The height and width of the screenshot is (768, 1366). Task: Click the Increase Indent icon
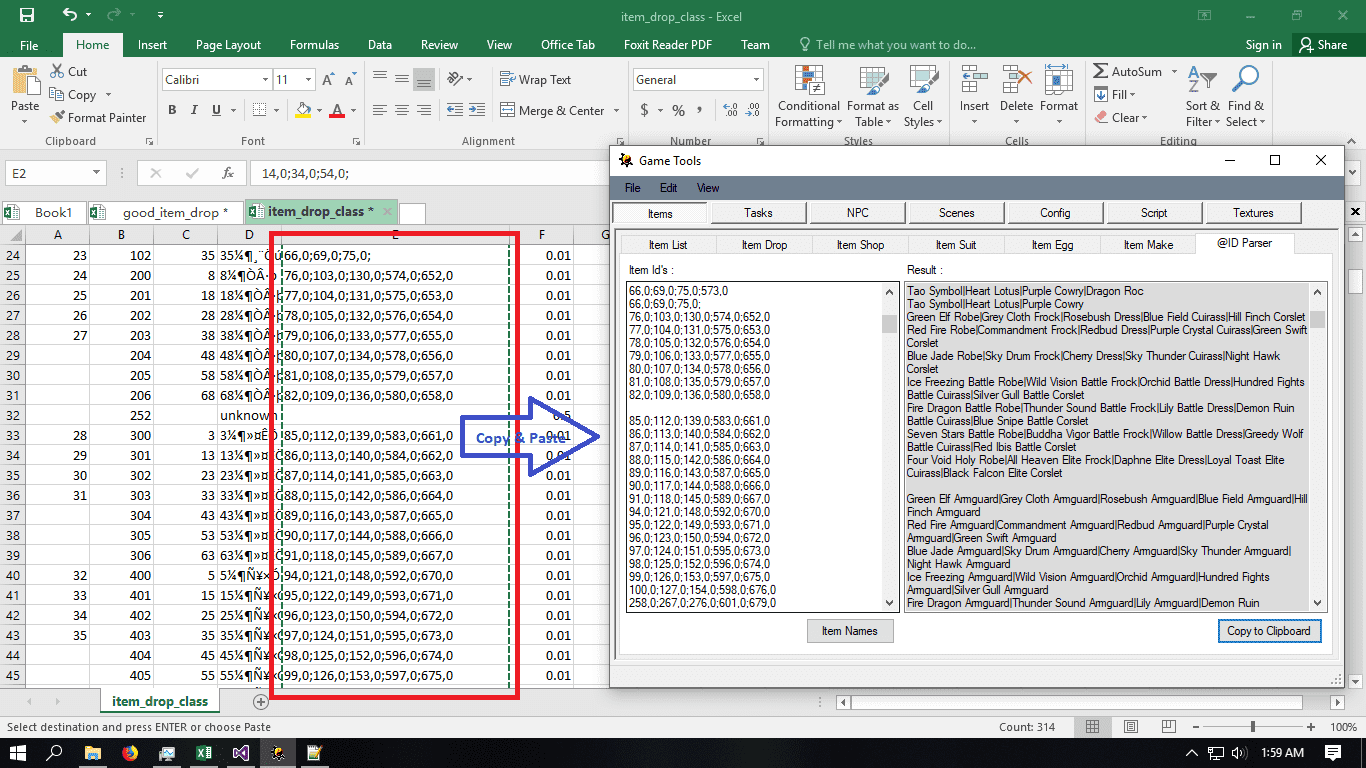477,111
